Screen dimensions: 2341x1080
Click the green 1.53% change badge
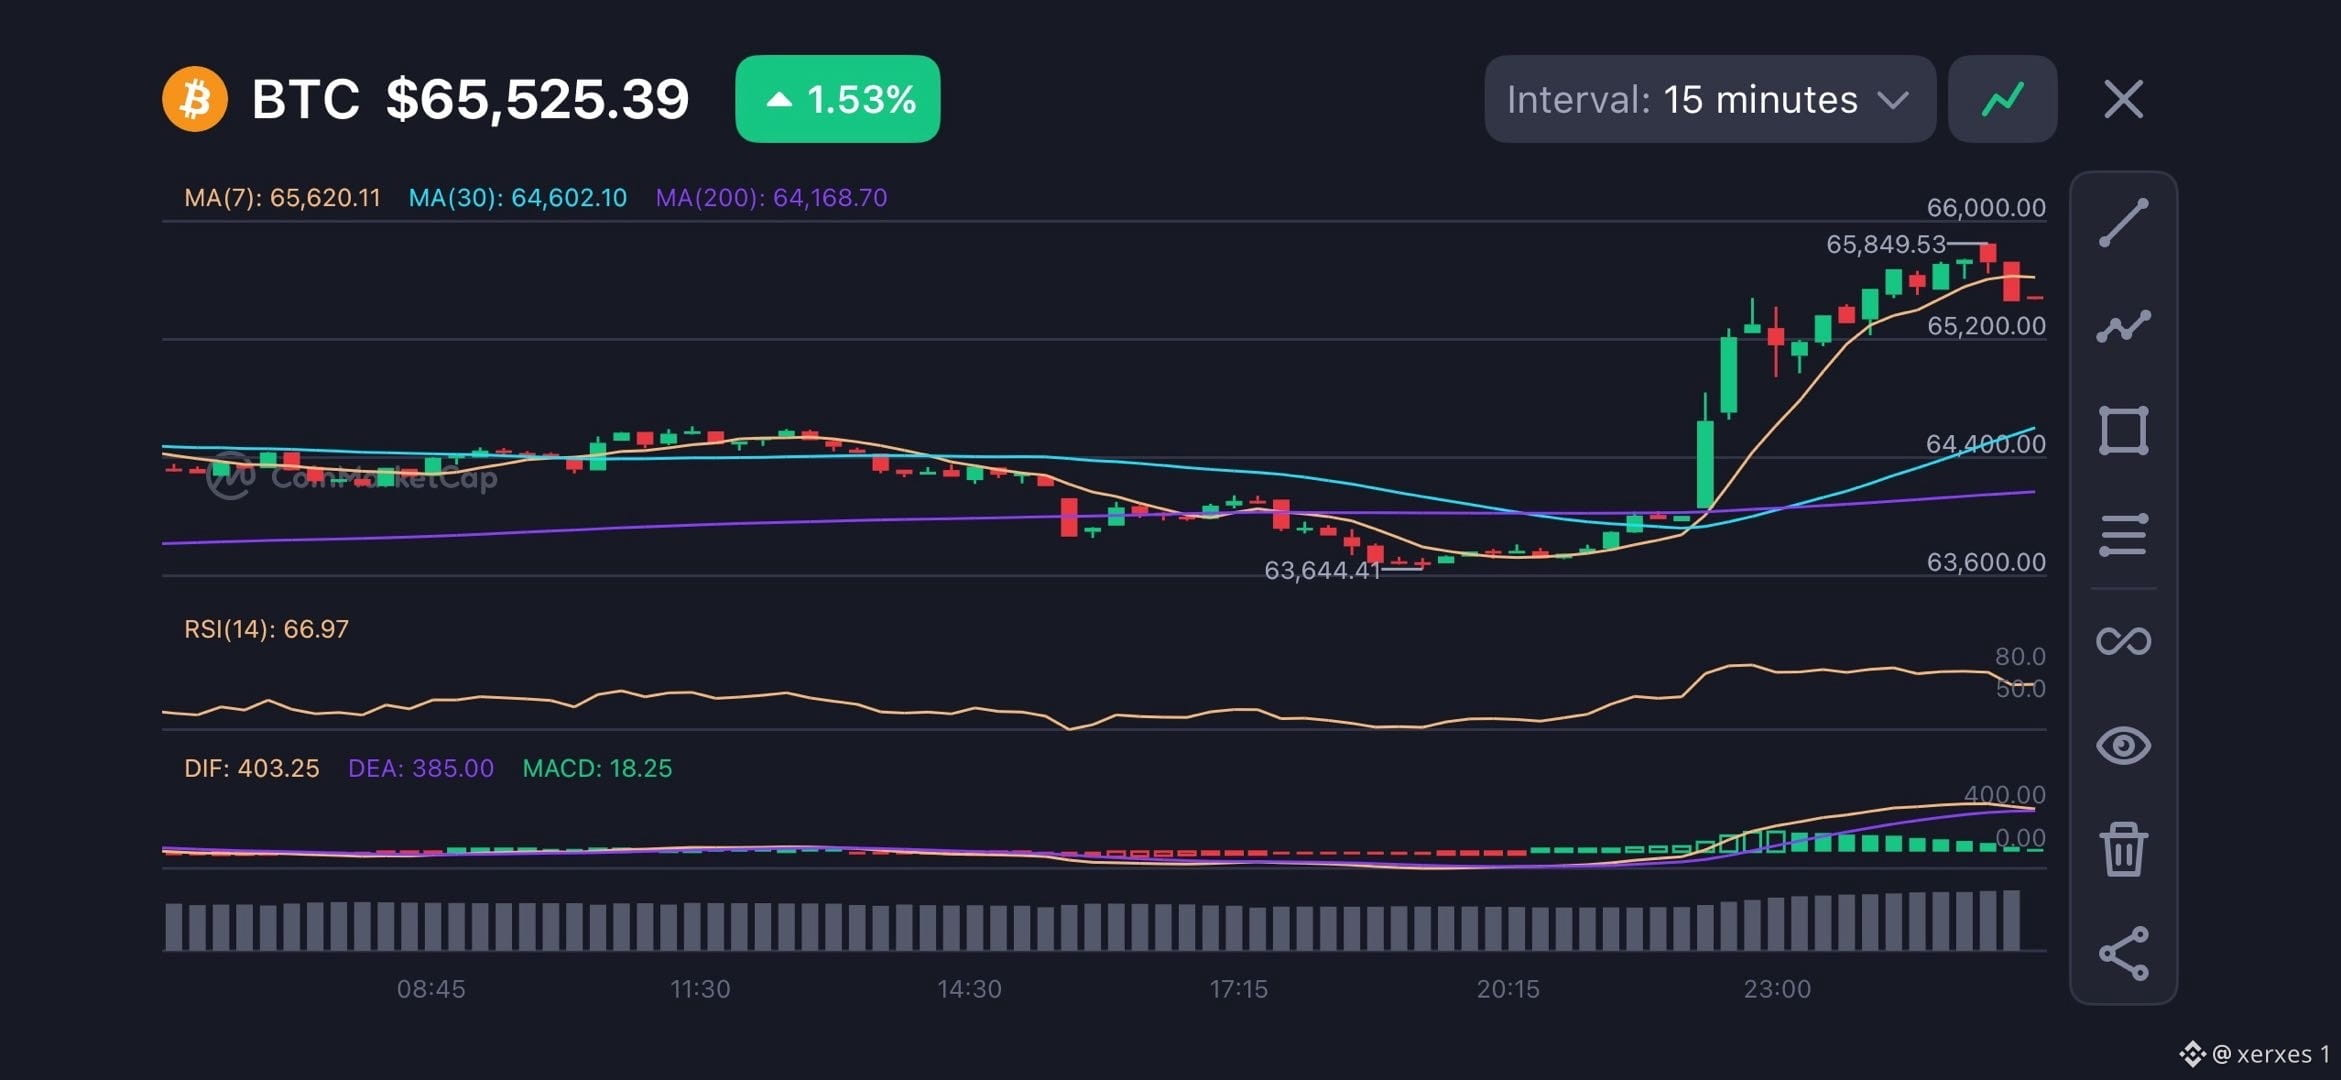(x=837, y=99)
